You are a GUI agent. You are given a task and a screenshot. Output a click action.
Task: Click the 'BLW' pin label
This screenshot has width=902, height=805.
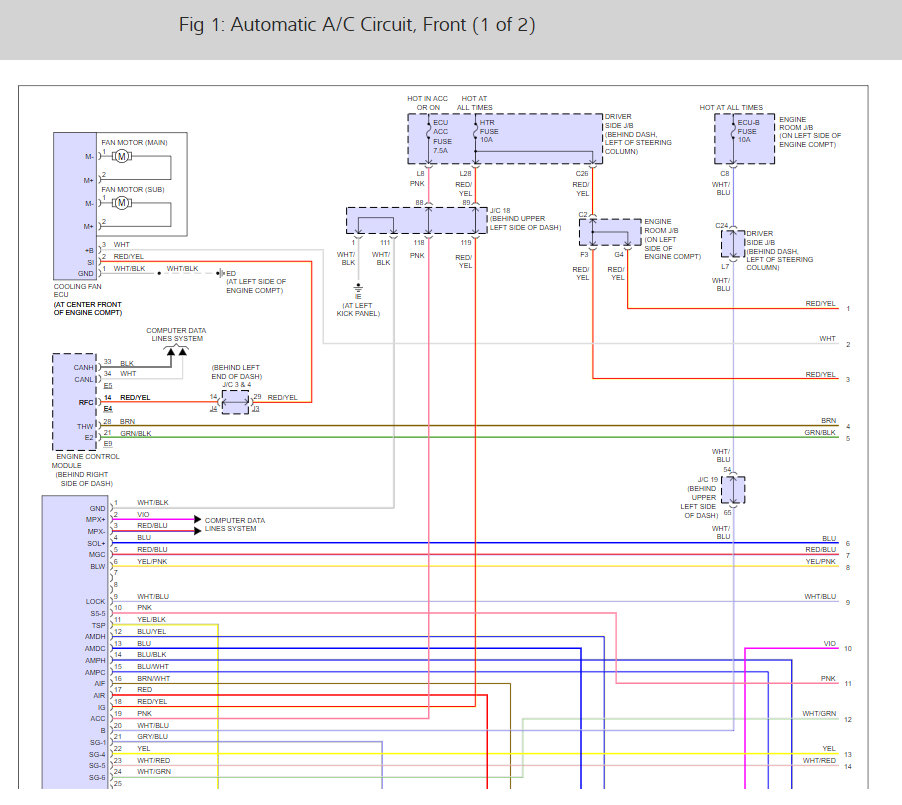[x=98, y=566]
